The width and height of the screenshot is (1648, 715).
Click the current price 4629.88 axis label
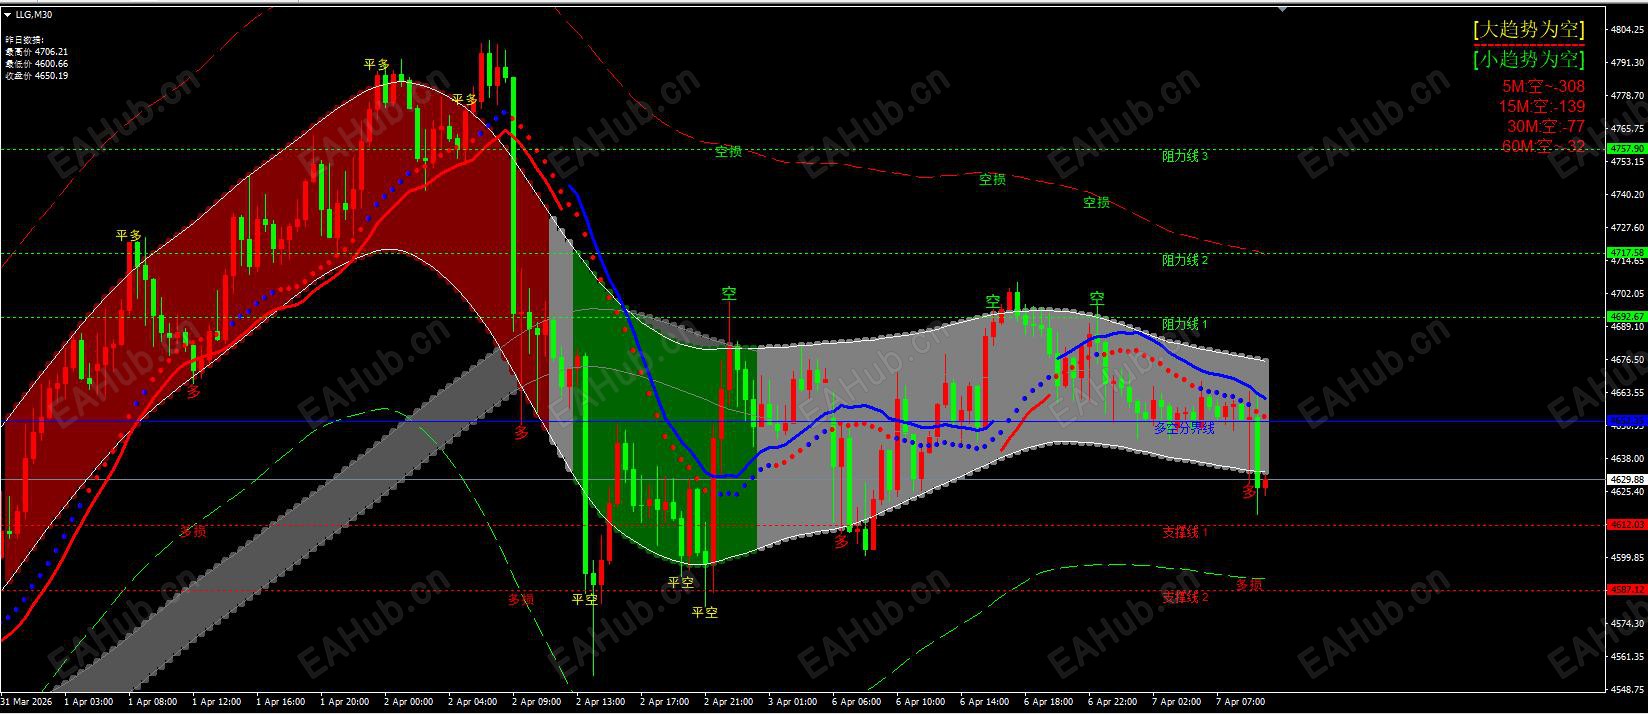click(1626, 479)
